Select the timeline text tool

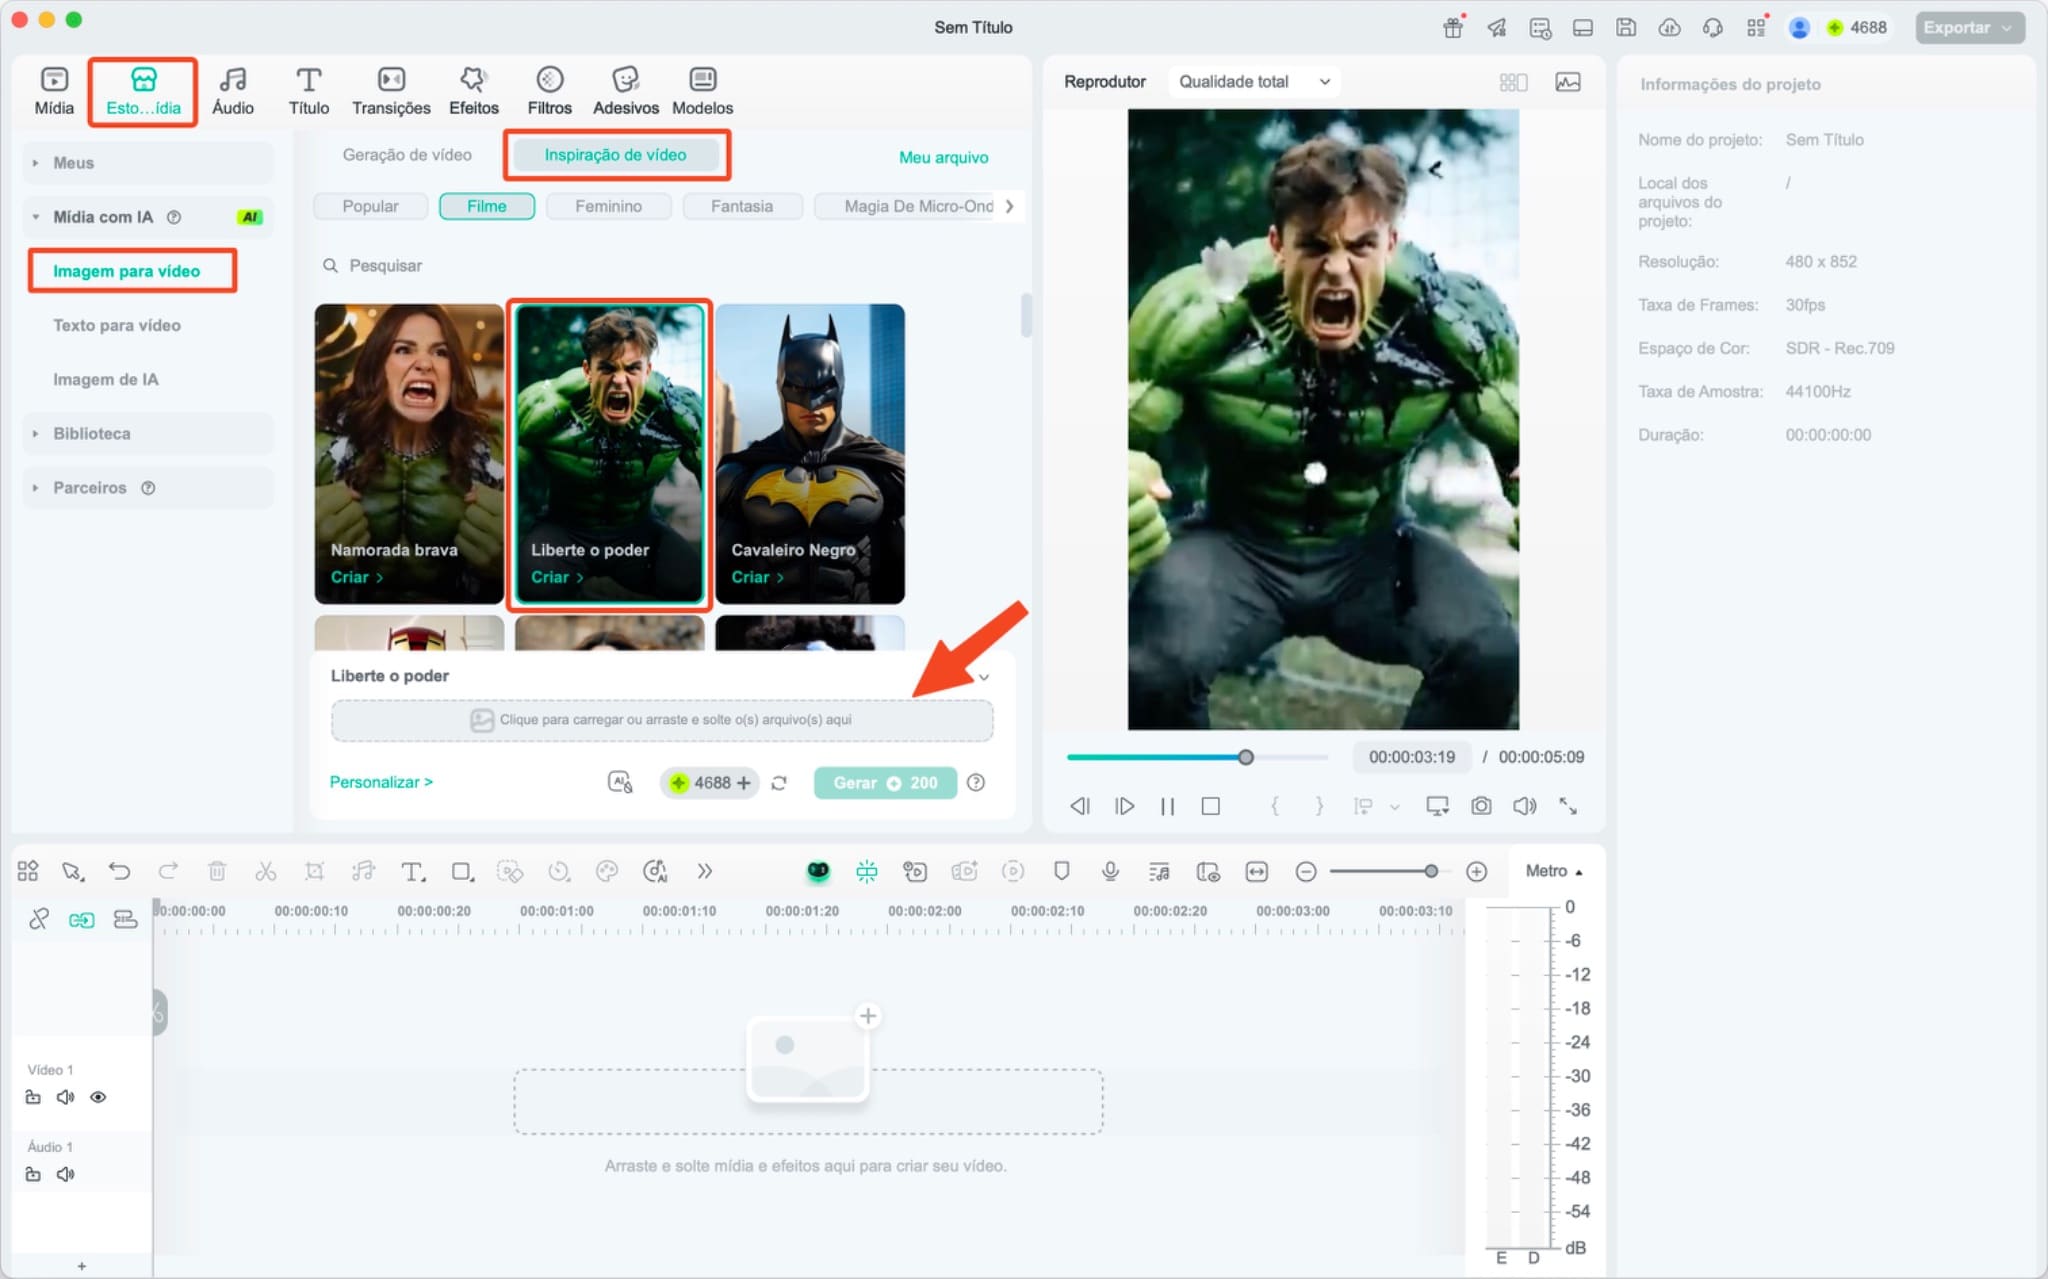(x=412, y=871)
